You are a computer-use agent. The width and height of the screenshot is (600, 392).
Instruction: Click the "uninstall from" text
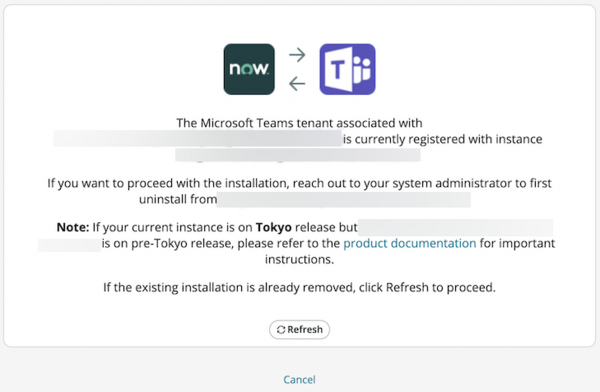point(178,199)
